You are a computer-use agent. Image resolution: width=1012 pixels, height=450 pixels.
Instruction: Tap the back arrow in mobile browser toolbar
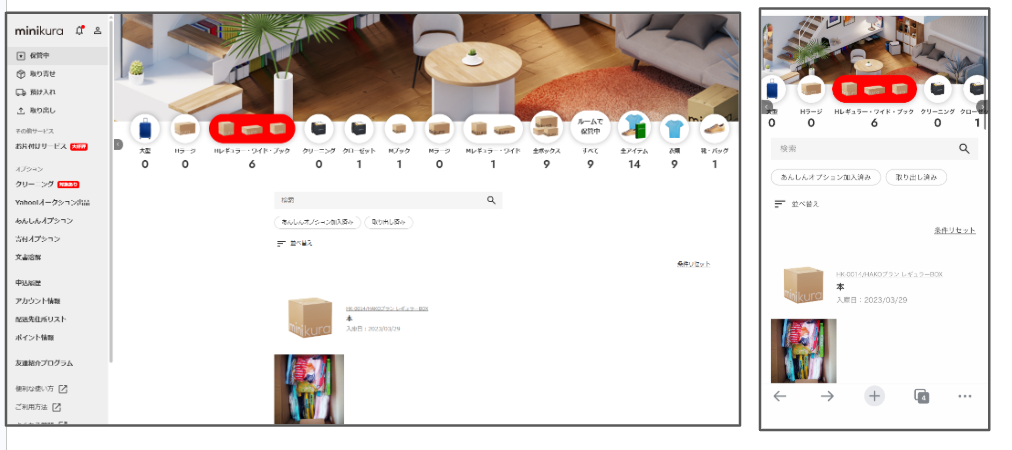tap(781, 396)
